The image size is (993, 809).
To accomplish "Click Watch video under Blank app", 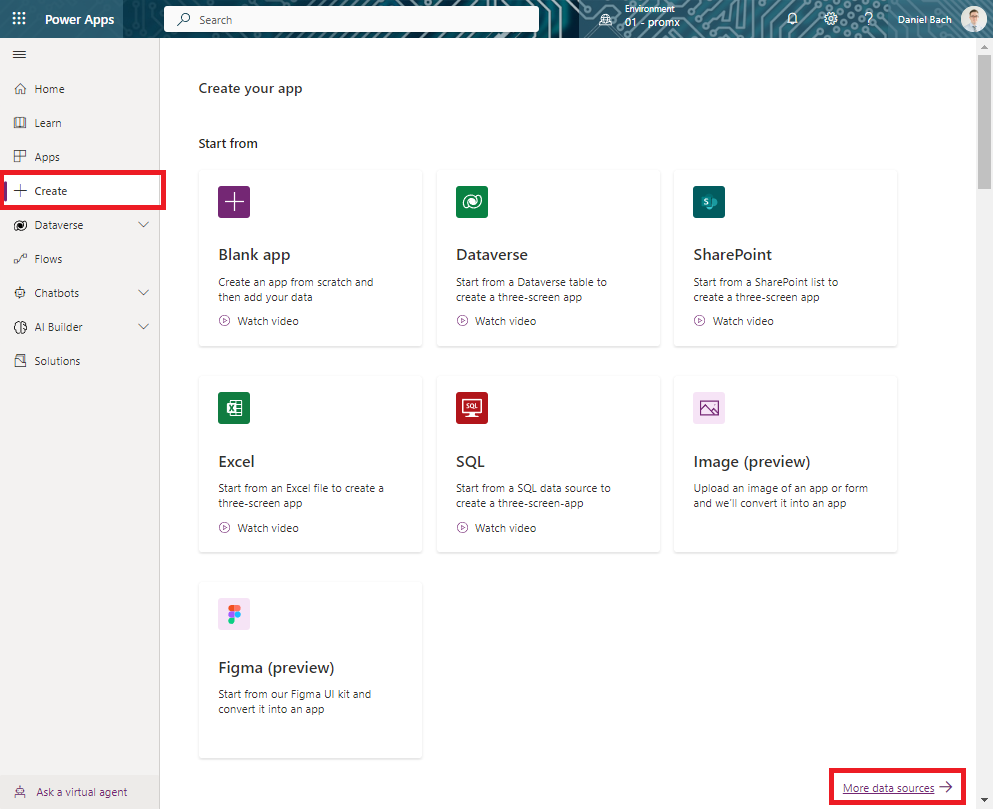I will pyautogui.click(x=267, y=321).
